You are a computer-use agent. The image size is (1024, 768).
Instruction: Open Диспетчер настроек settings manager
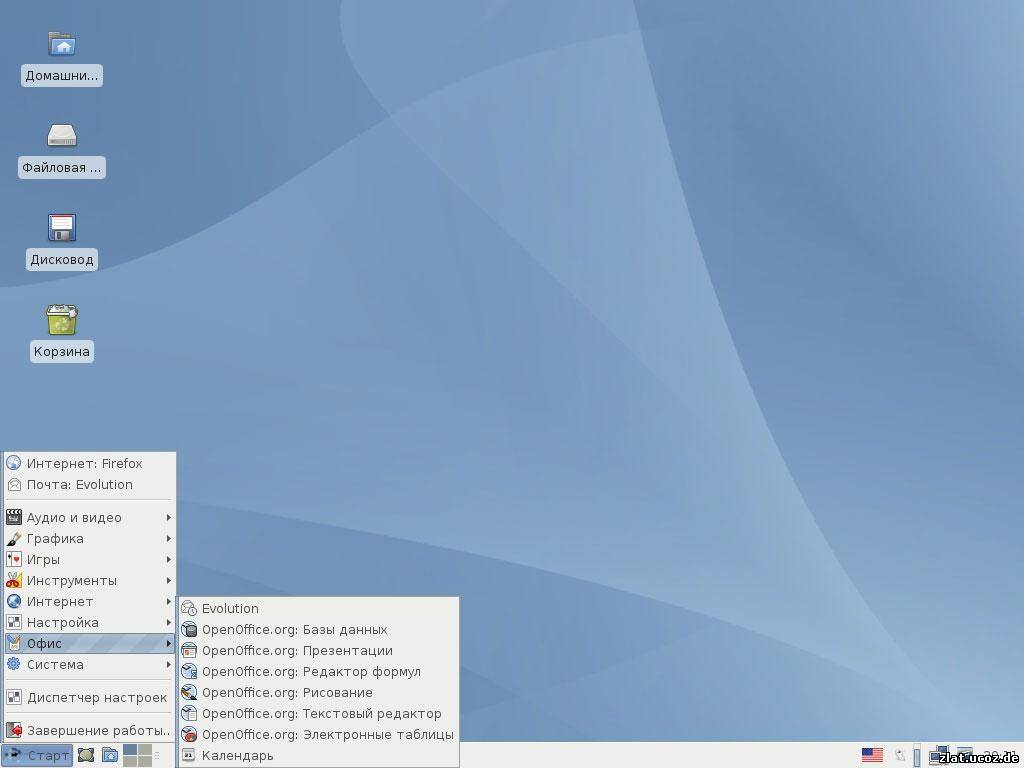89,697
